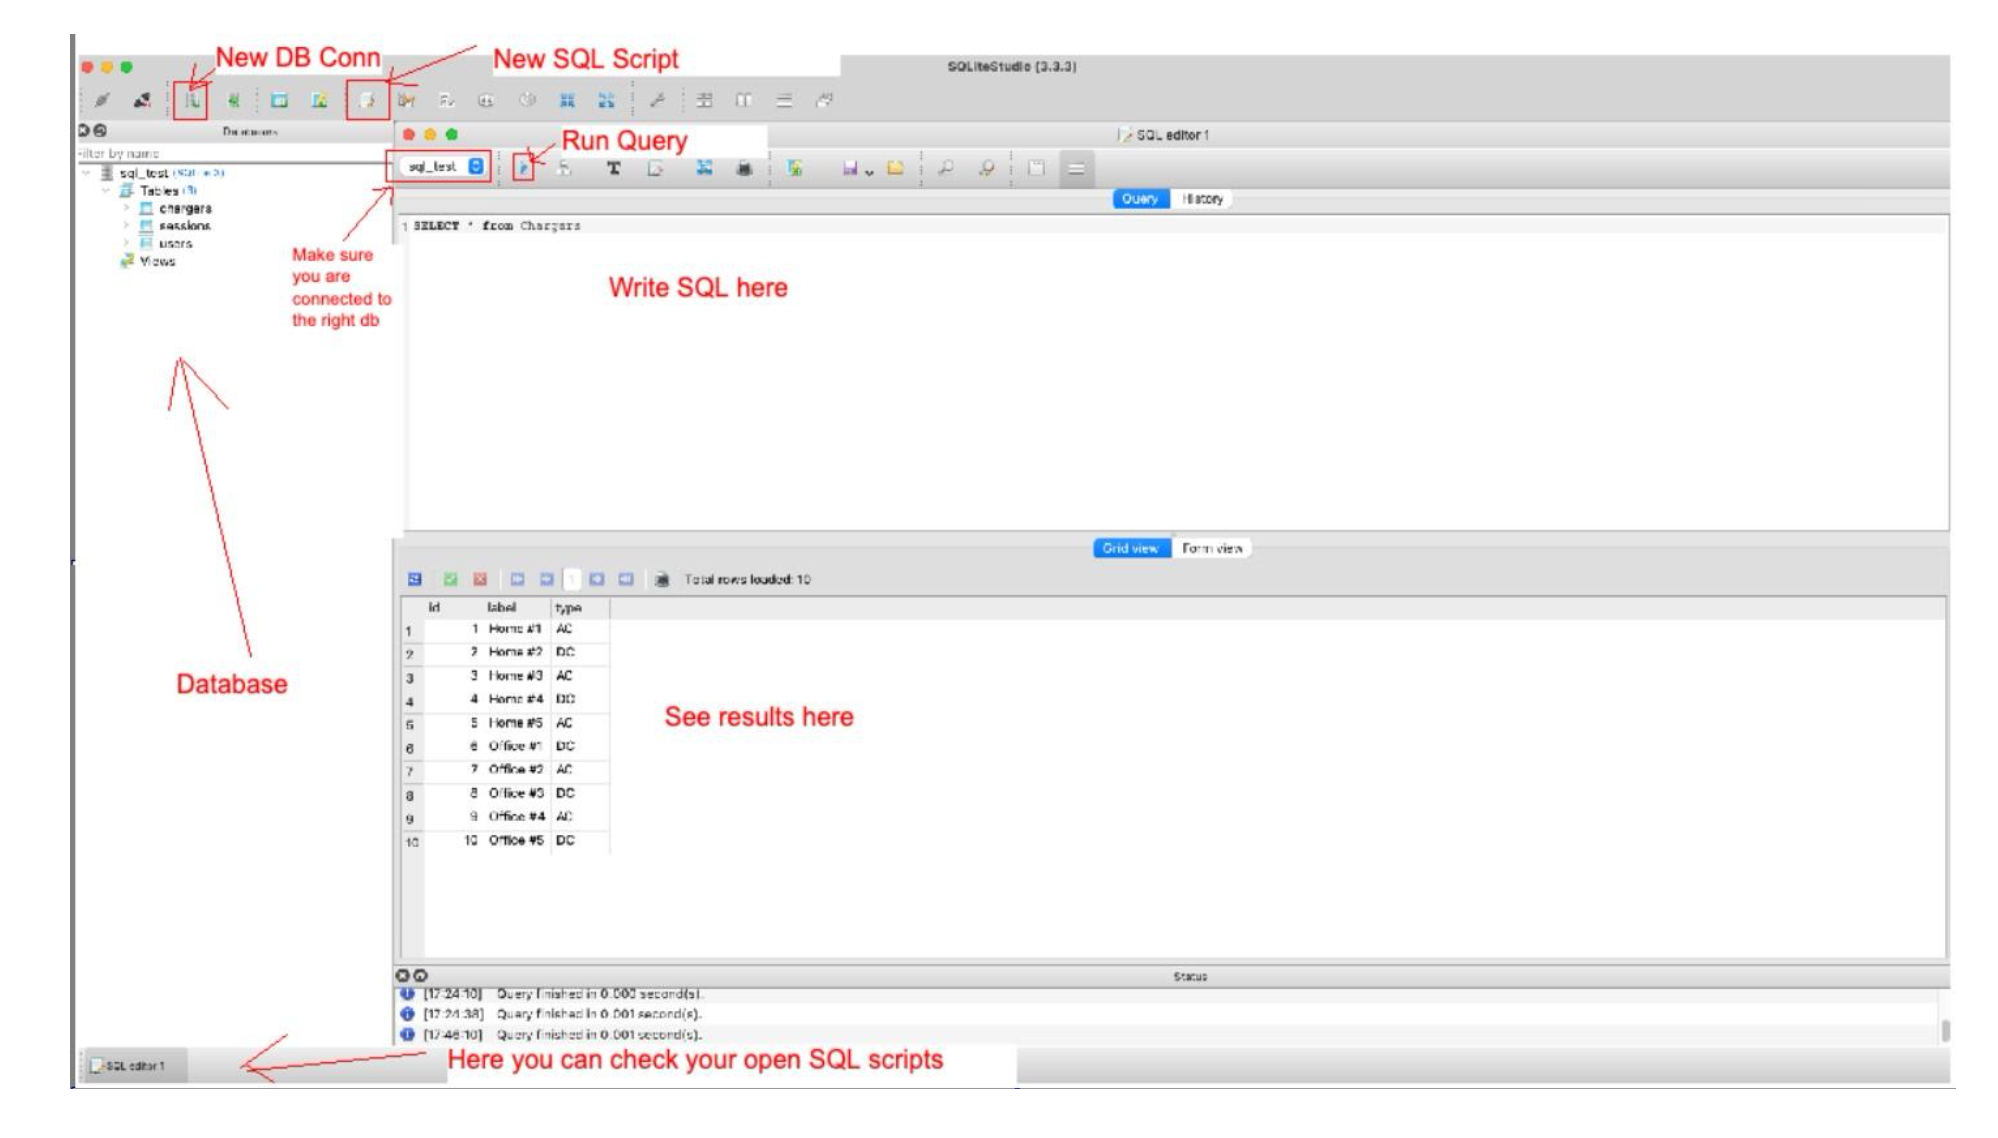Click the wrench configuration icon
This screenshot has width=1998, height=1138.
point(657,100)
